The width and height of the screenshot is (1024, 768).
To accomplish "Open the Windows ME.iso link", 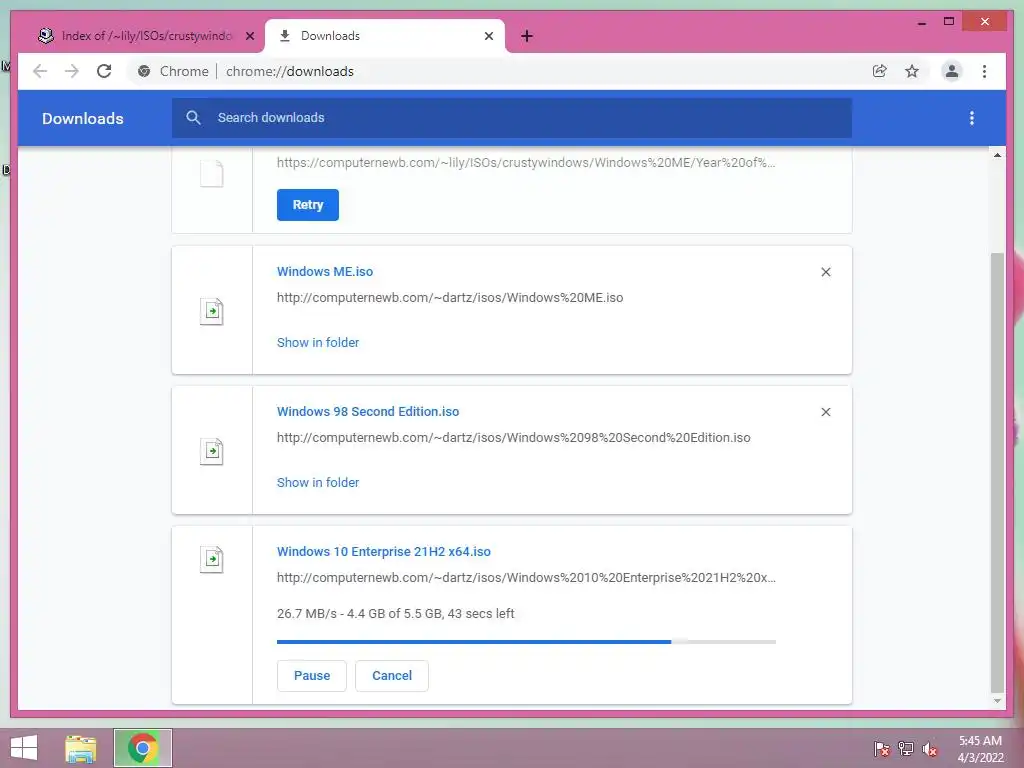I will 325,272.
